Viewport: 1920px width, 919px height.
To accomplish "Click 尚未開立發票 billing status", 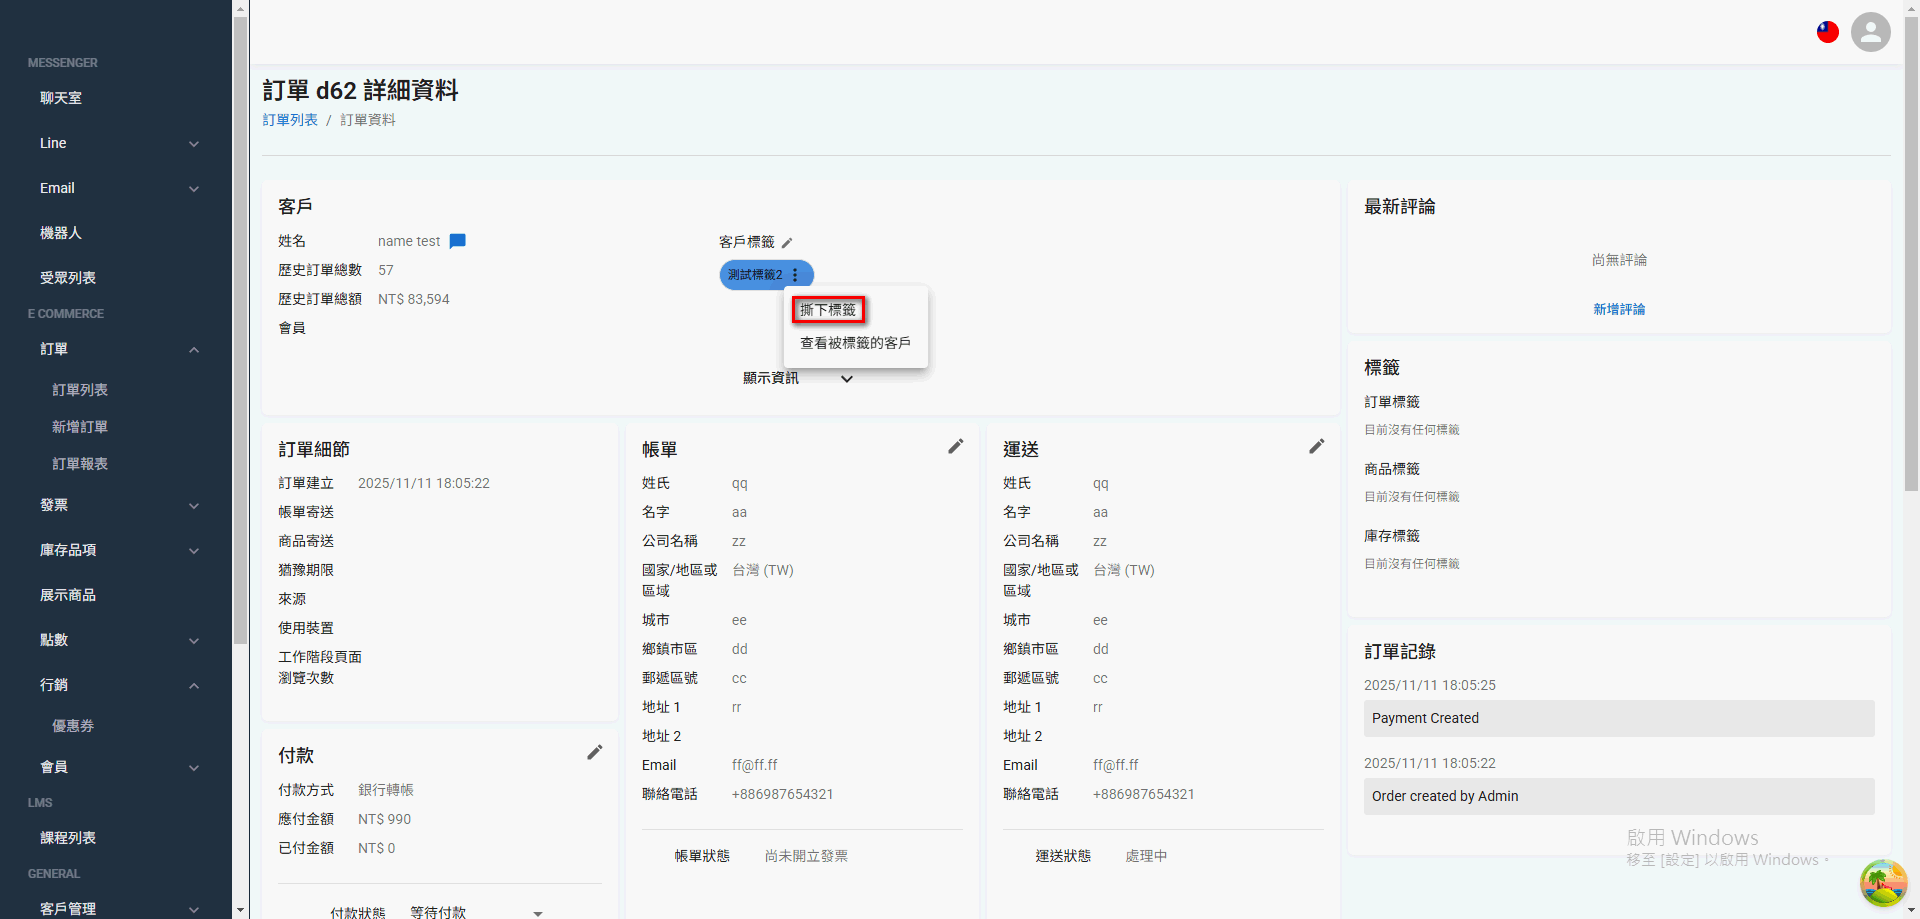I will pyautogui.click(x=806, y=856).
